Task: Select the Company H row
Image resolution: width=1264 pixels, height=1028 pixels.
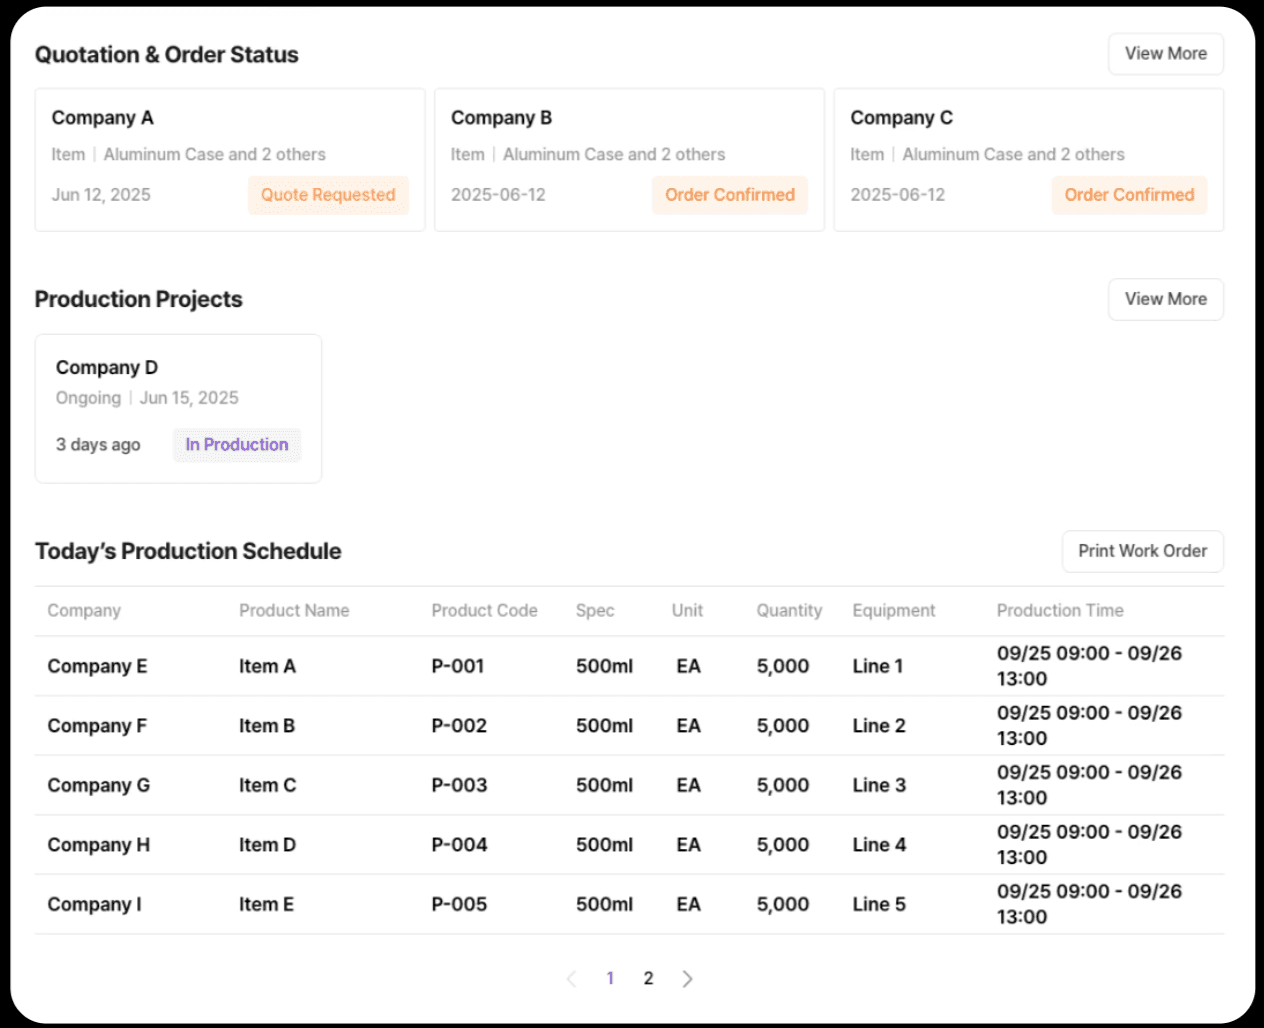Action: 629,845
